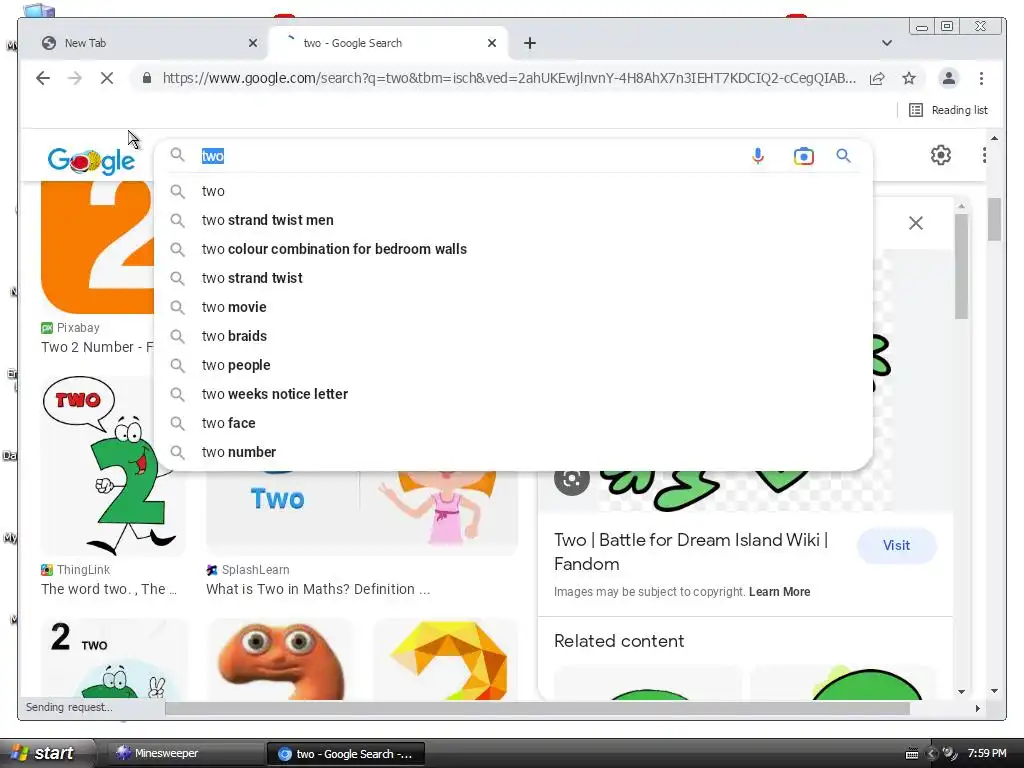
Task: Select suggestion 'two movie'
Action: point(513,307)
